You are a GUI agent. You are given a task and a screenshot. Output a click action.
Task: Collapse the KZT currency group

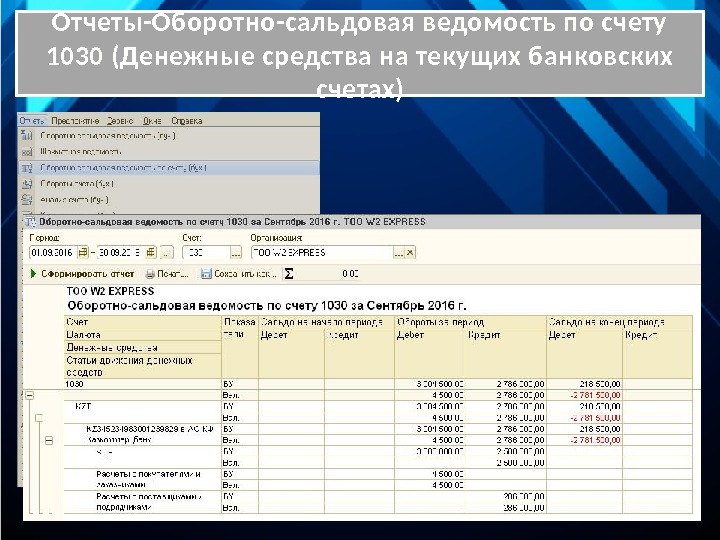tap(39, 417)
